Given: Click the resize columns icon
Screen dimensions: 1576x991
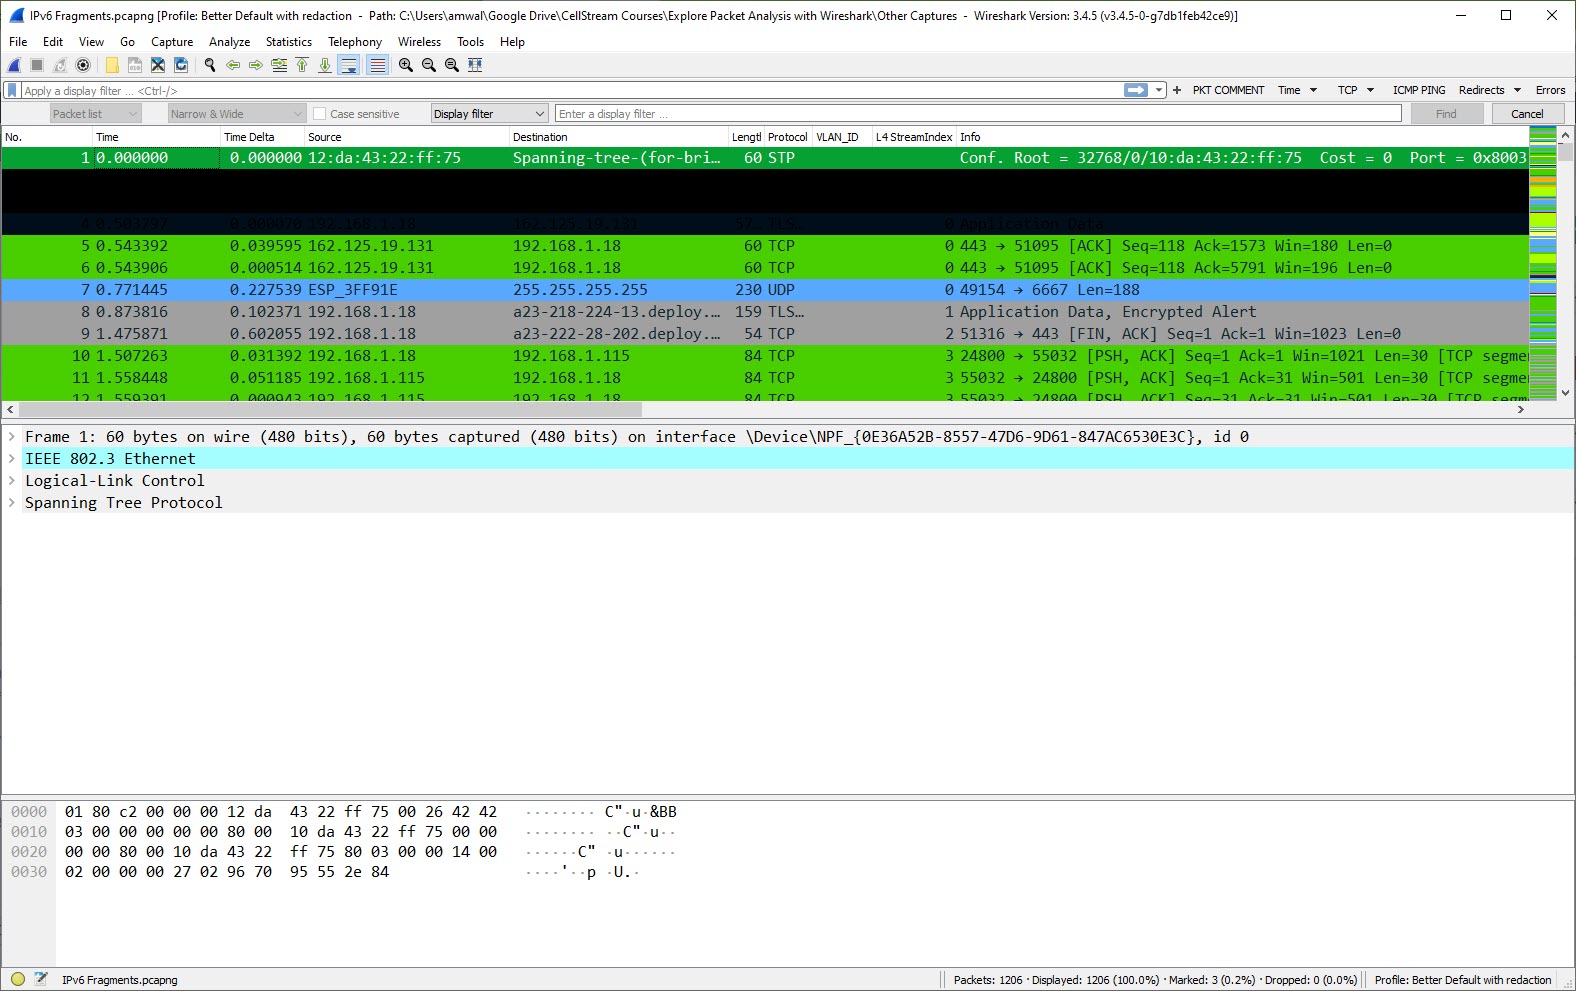Looking at the screenshot, I should (475, 65).
